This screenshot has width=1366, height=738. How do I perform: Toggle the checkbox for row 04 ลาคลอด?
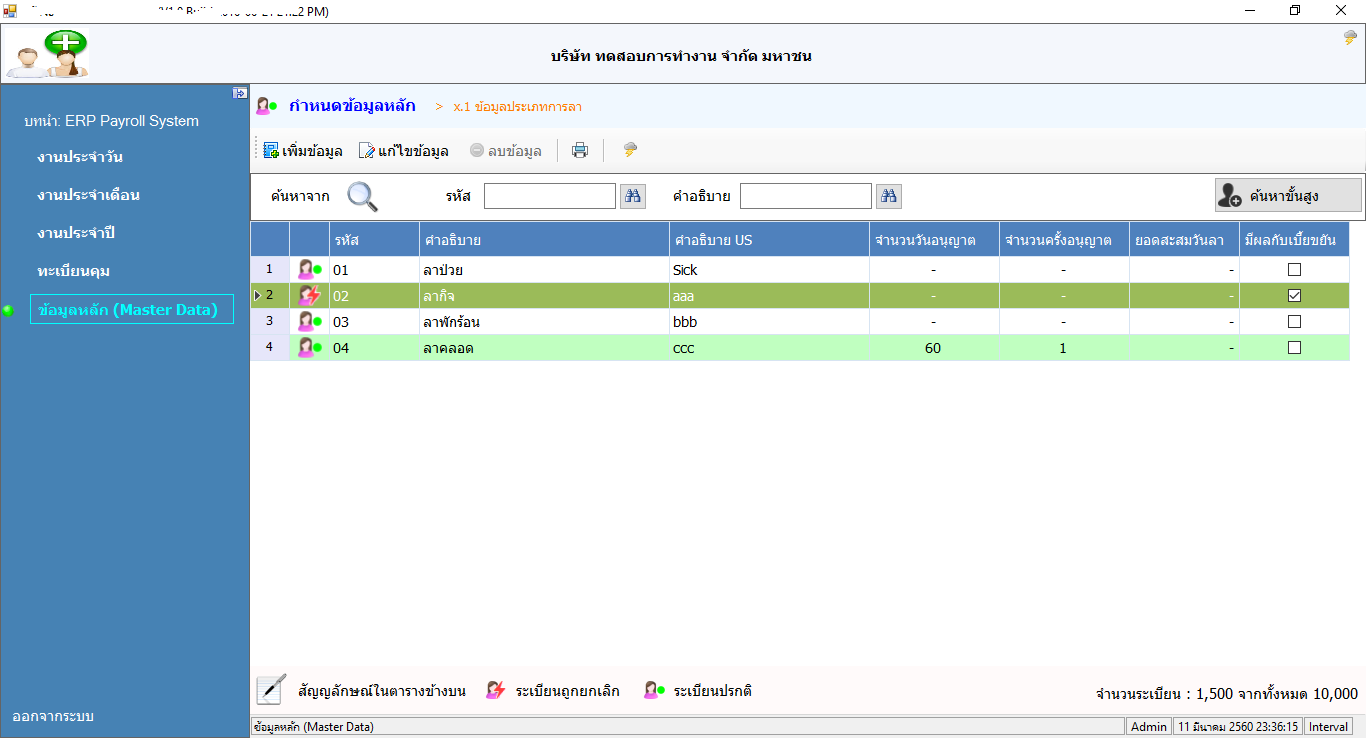coord(1294,348)
